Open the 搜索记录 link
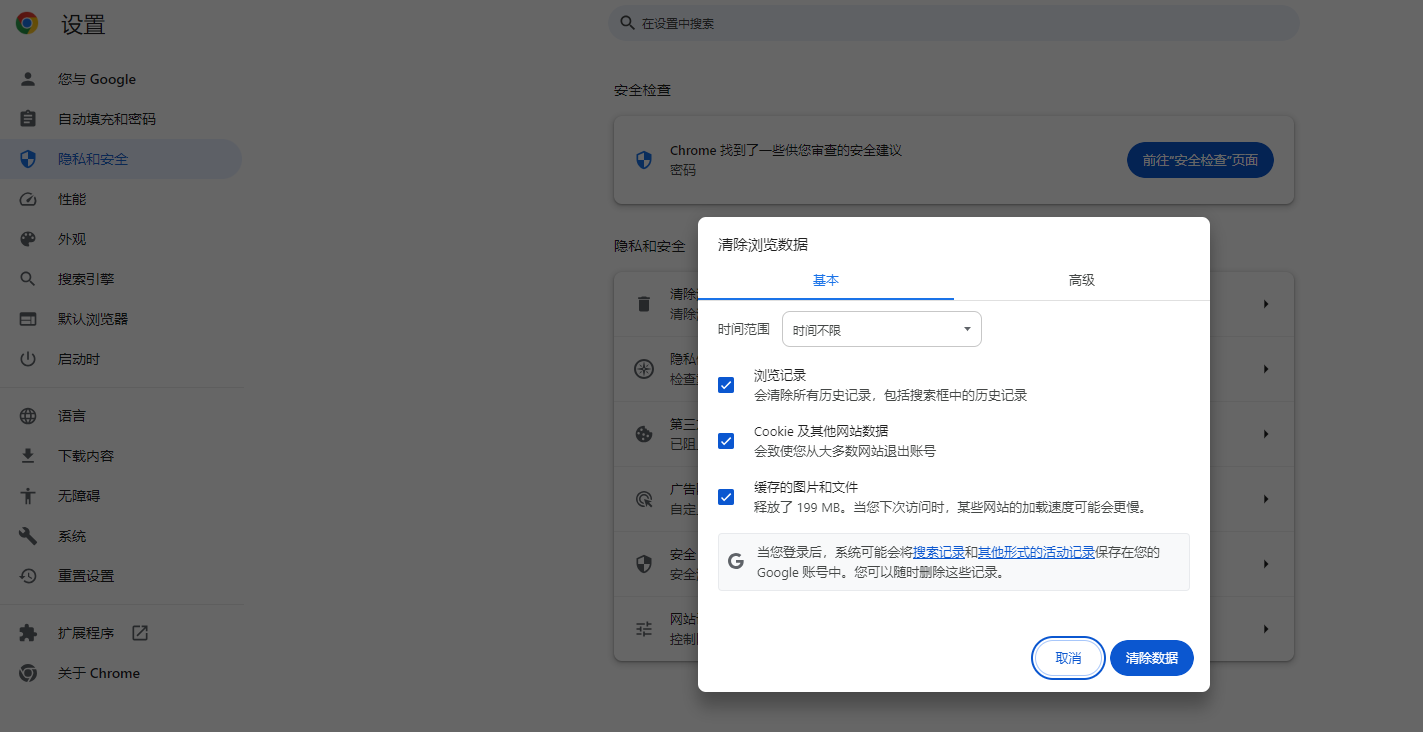Image resolution: width=1423 pixels, height=732 pixels. pos(938,551)
